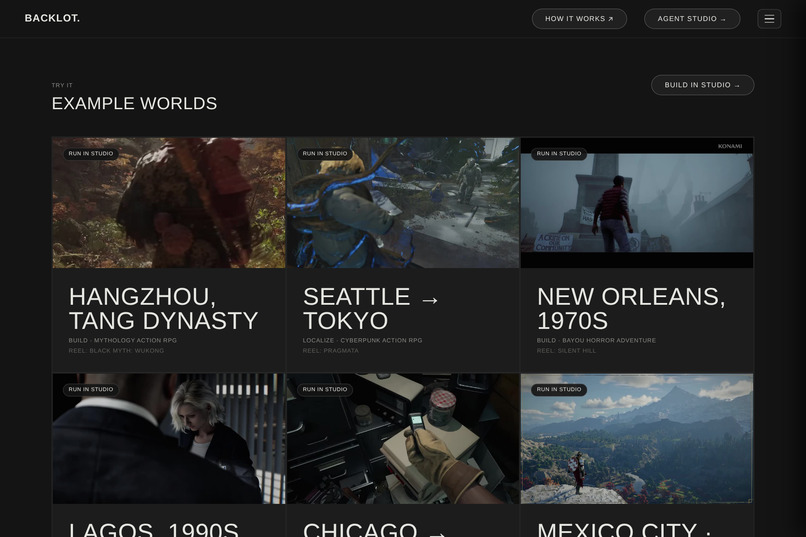The image size is (806, 537).
Task: Open the hamburger menu icon
Action: [769, 19]
